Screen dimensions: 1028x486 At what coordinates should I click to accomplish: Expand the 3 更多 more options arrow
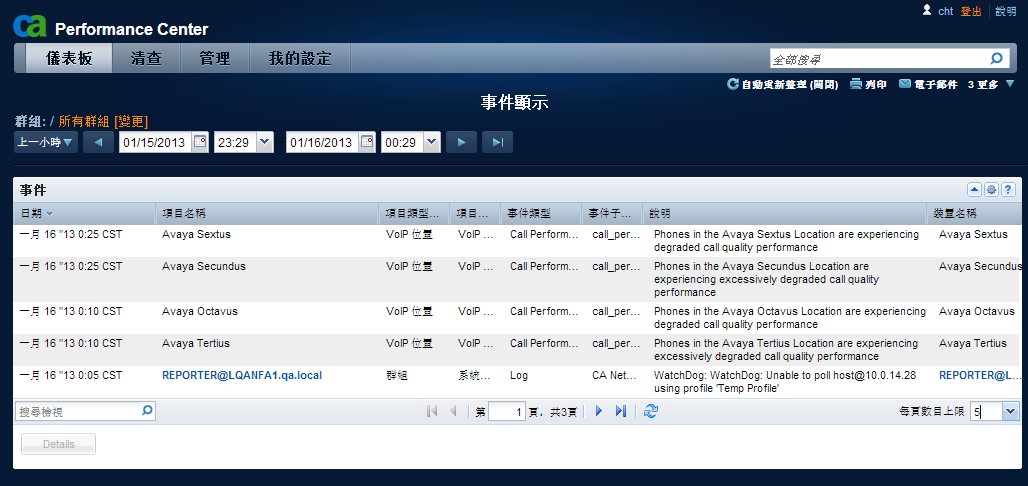point(1010,83)
